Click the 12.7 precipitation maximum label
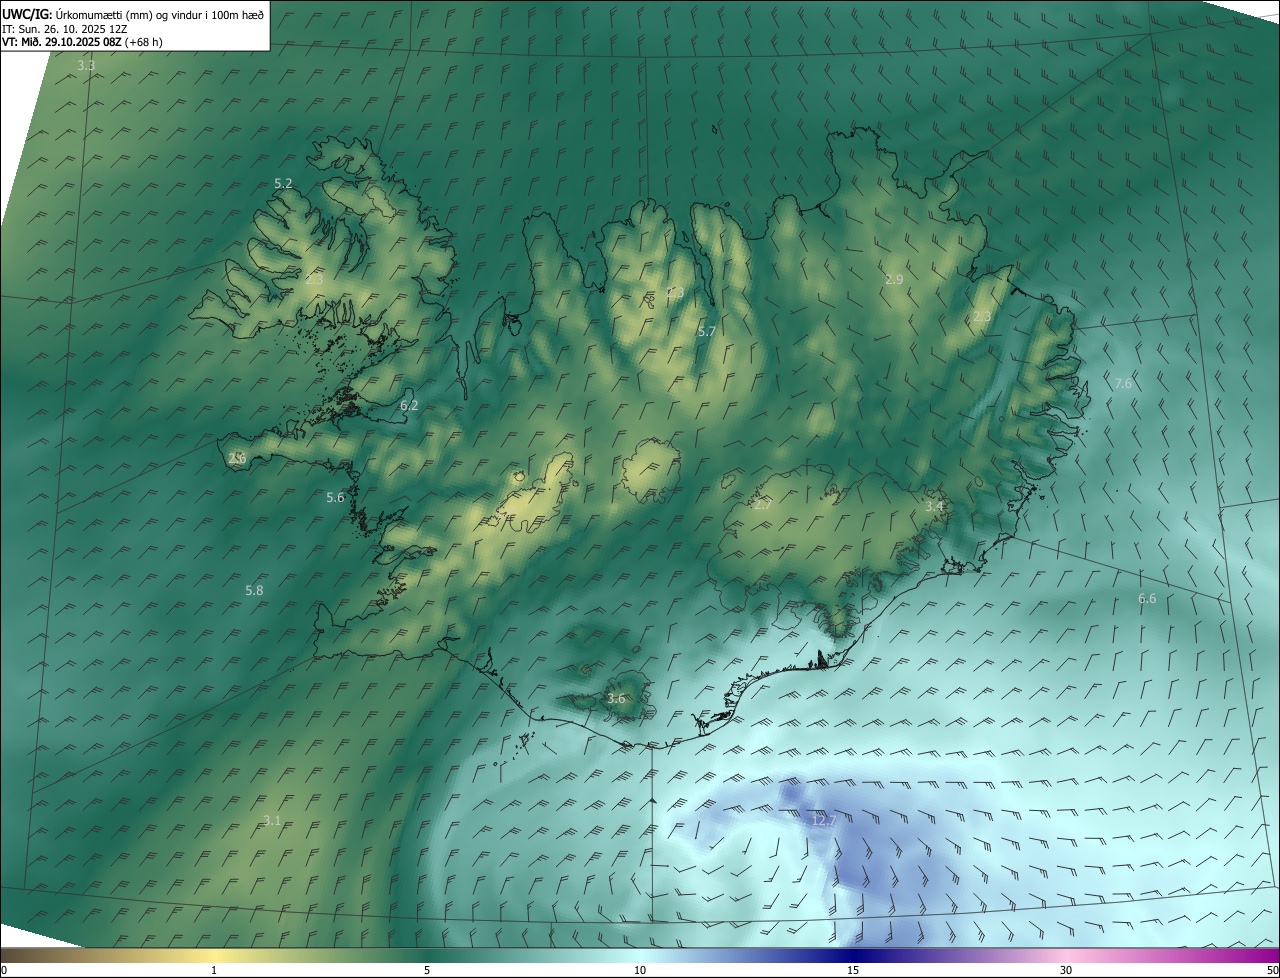This screenshot has width=1280, height=978. pos(823,820)
